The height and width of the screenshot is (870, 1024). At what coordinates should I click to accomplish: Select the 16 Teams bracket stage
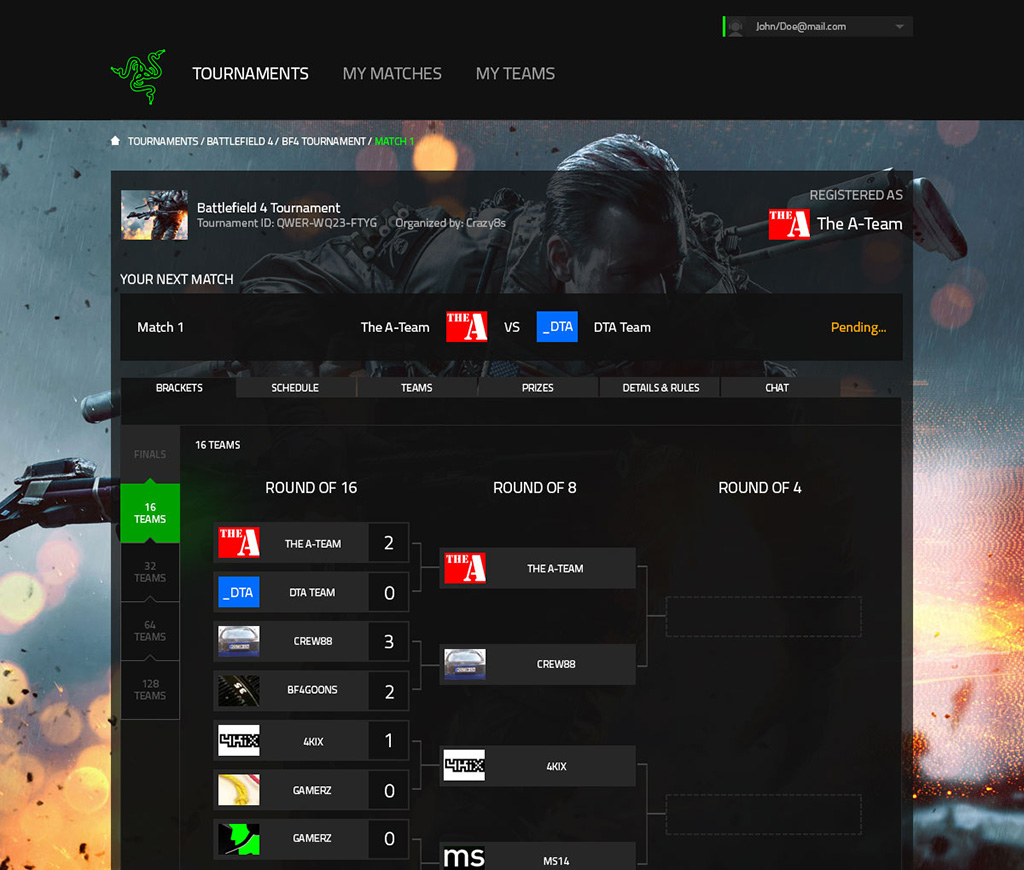[150, 513]
